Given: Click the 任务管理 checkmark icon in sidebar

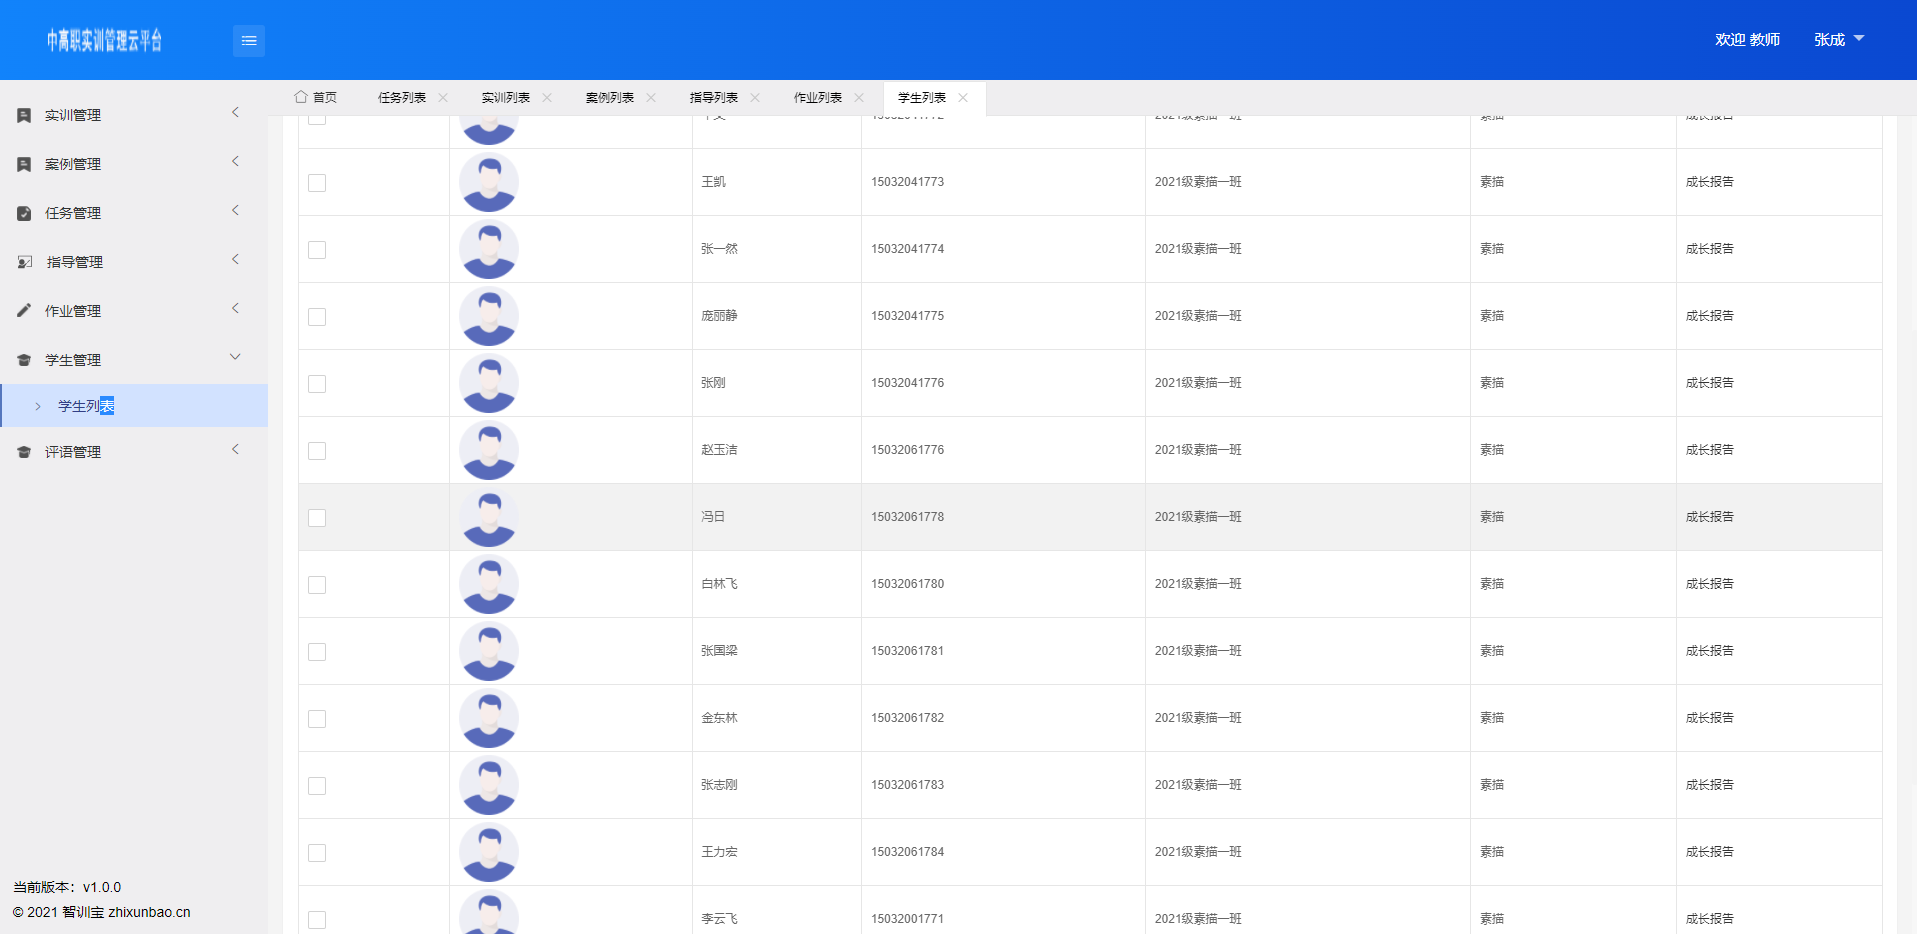Looking at the screenshot, I should (24, 213).
